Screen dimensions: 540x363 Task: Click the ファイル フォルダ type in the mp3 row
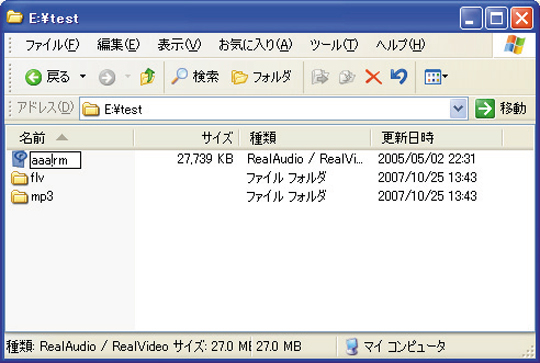coord(286,196)
